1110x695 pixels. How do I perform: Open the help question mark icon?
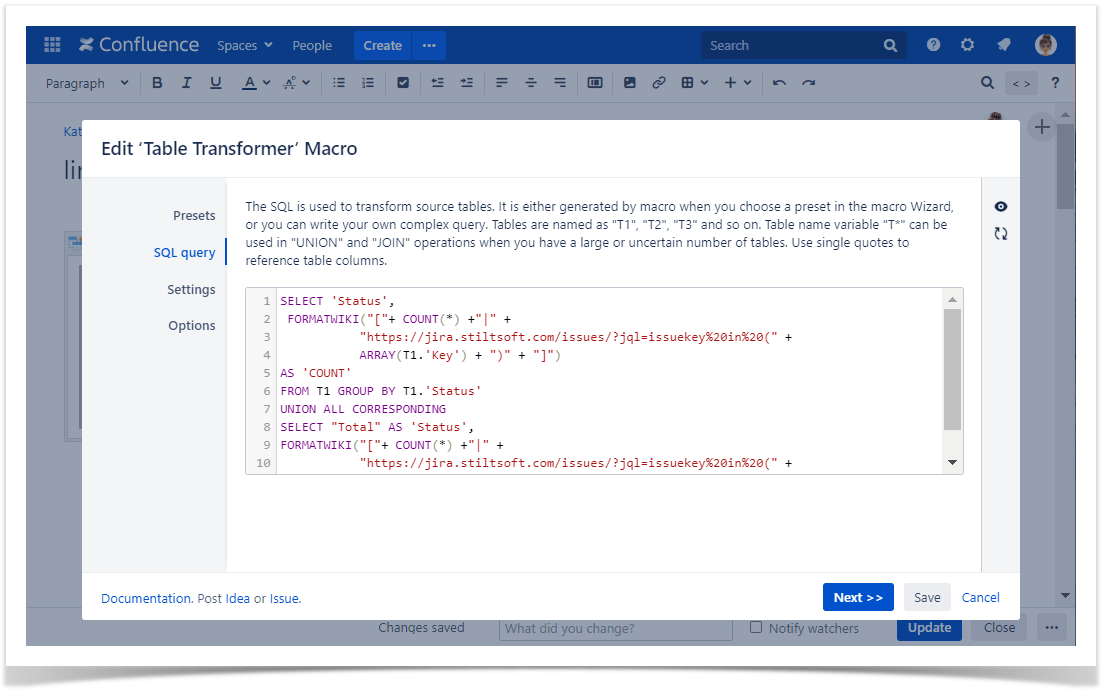(x=934, y=45)
